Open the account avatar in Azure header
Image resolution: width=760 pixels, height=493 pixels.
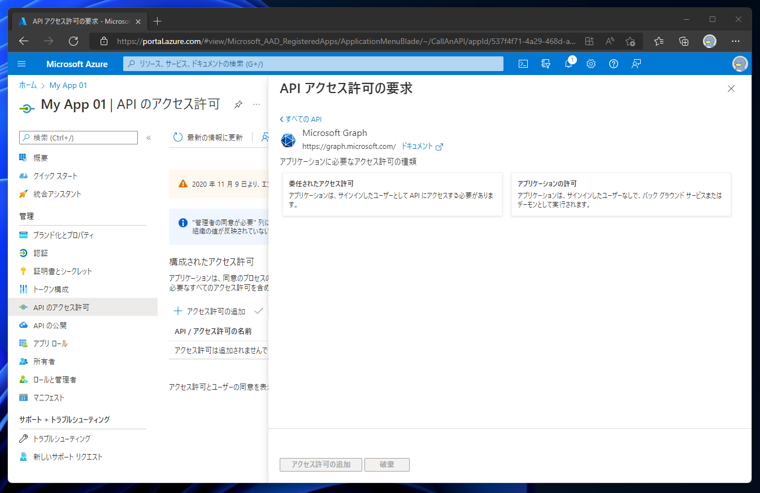[740, 64]
